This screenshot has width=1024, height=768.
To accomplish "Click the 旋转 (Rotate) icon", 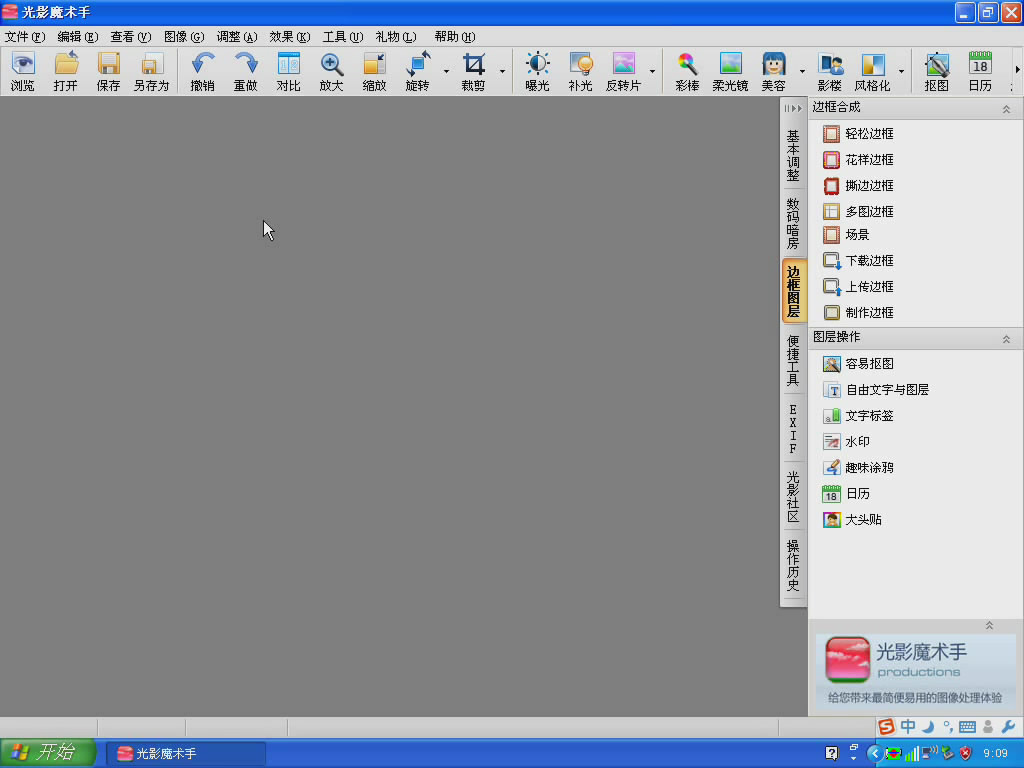I will (418, 71).
